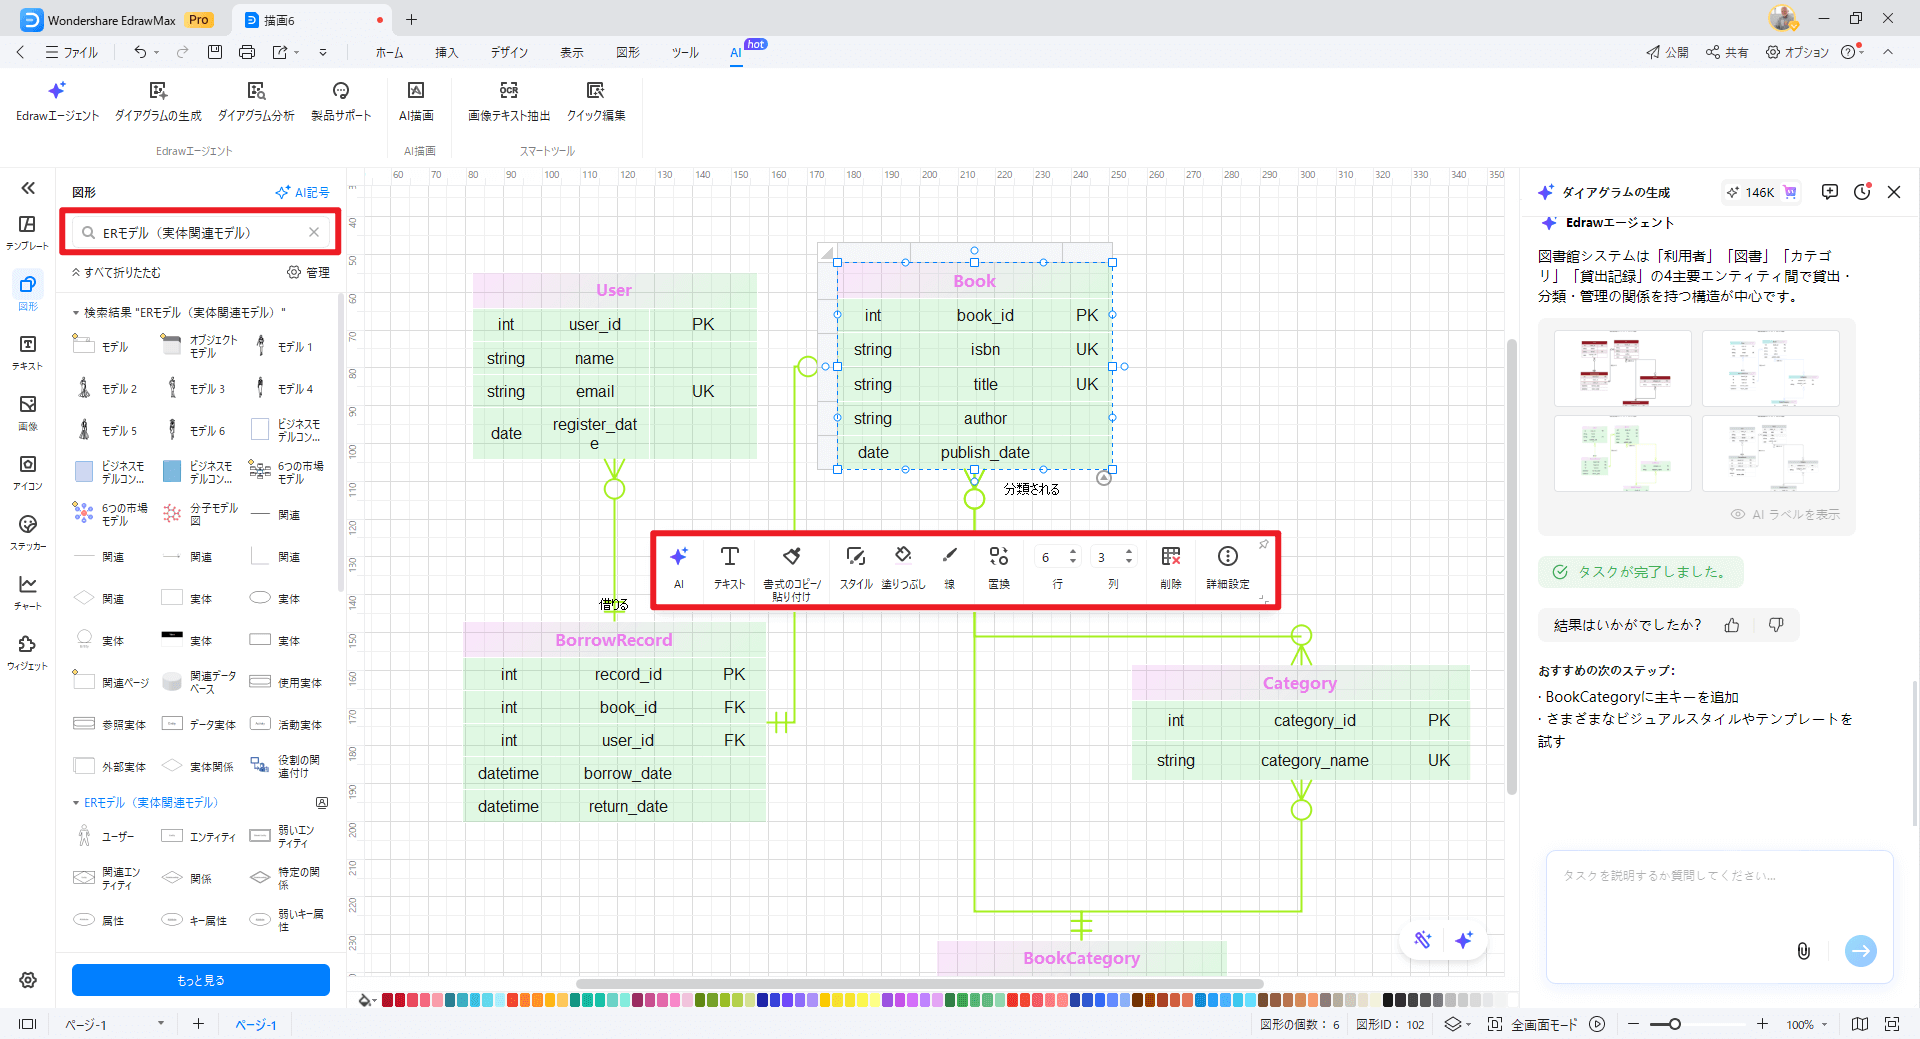Switch to the 挿入 ribbon tab
The height and width of the screenshot is (1039, 1920).
tap(446, 52)
